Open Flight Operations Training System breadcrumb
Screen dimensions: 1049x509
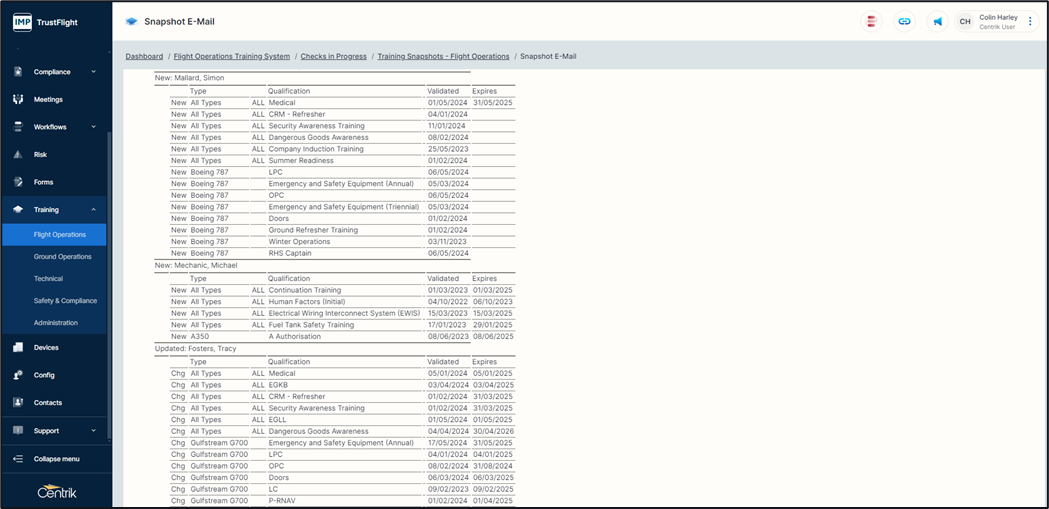click(x=232, y=57)
